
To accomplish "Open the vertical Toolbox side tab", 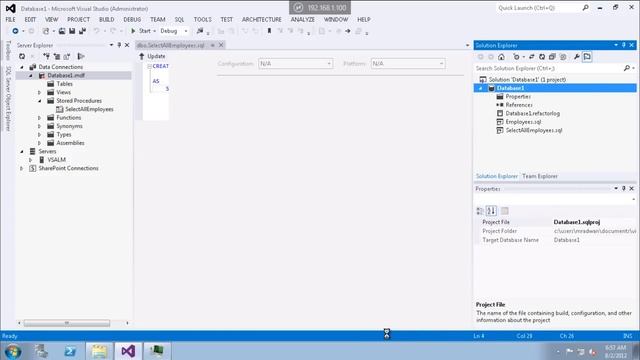I will 8,51.
